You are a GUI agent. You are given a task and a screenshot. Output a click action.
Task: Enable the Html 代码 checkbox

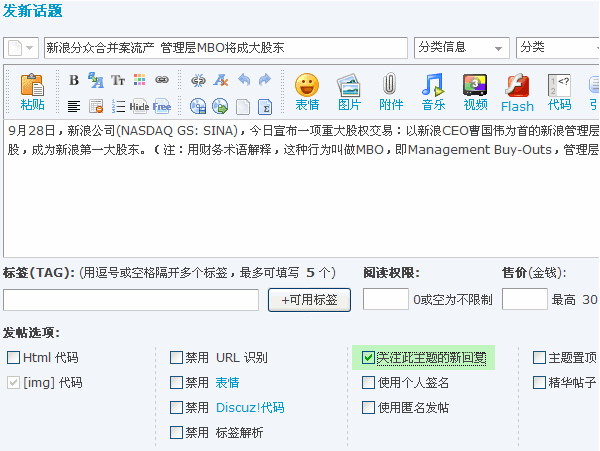click(13, 357)
